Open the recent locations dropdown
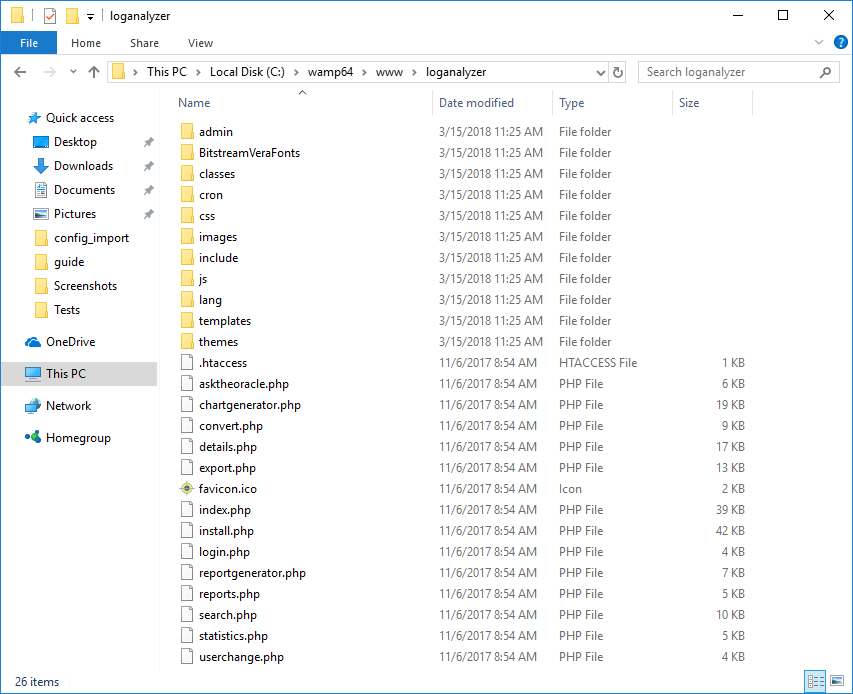The width and height of the screenshot is (853, 694). point(72,72)
